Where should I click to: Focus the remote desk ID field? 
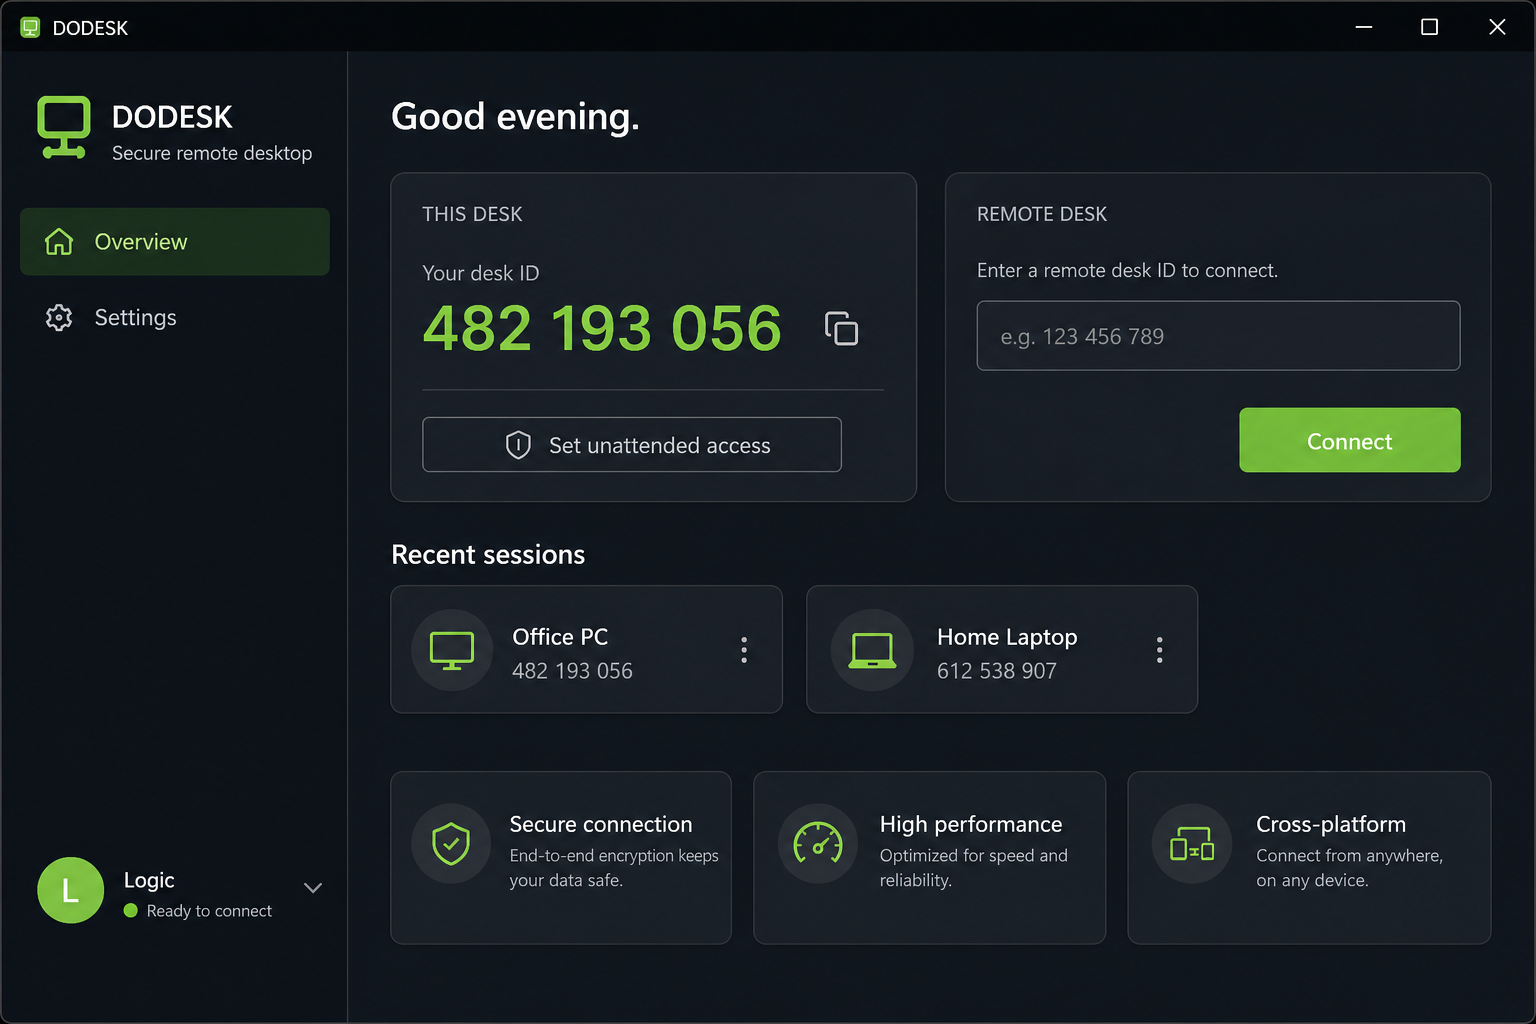click(1218, 336)
